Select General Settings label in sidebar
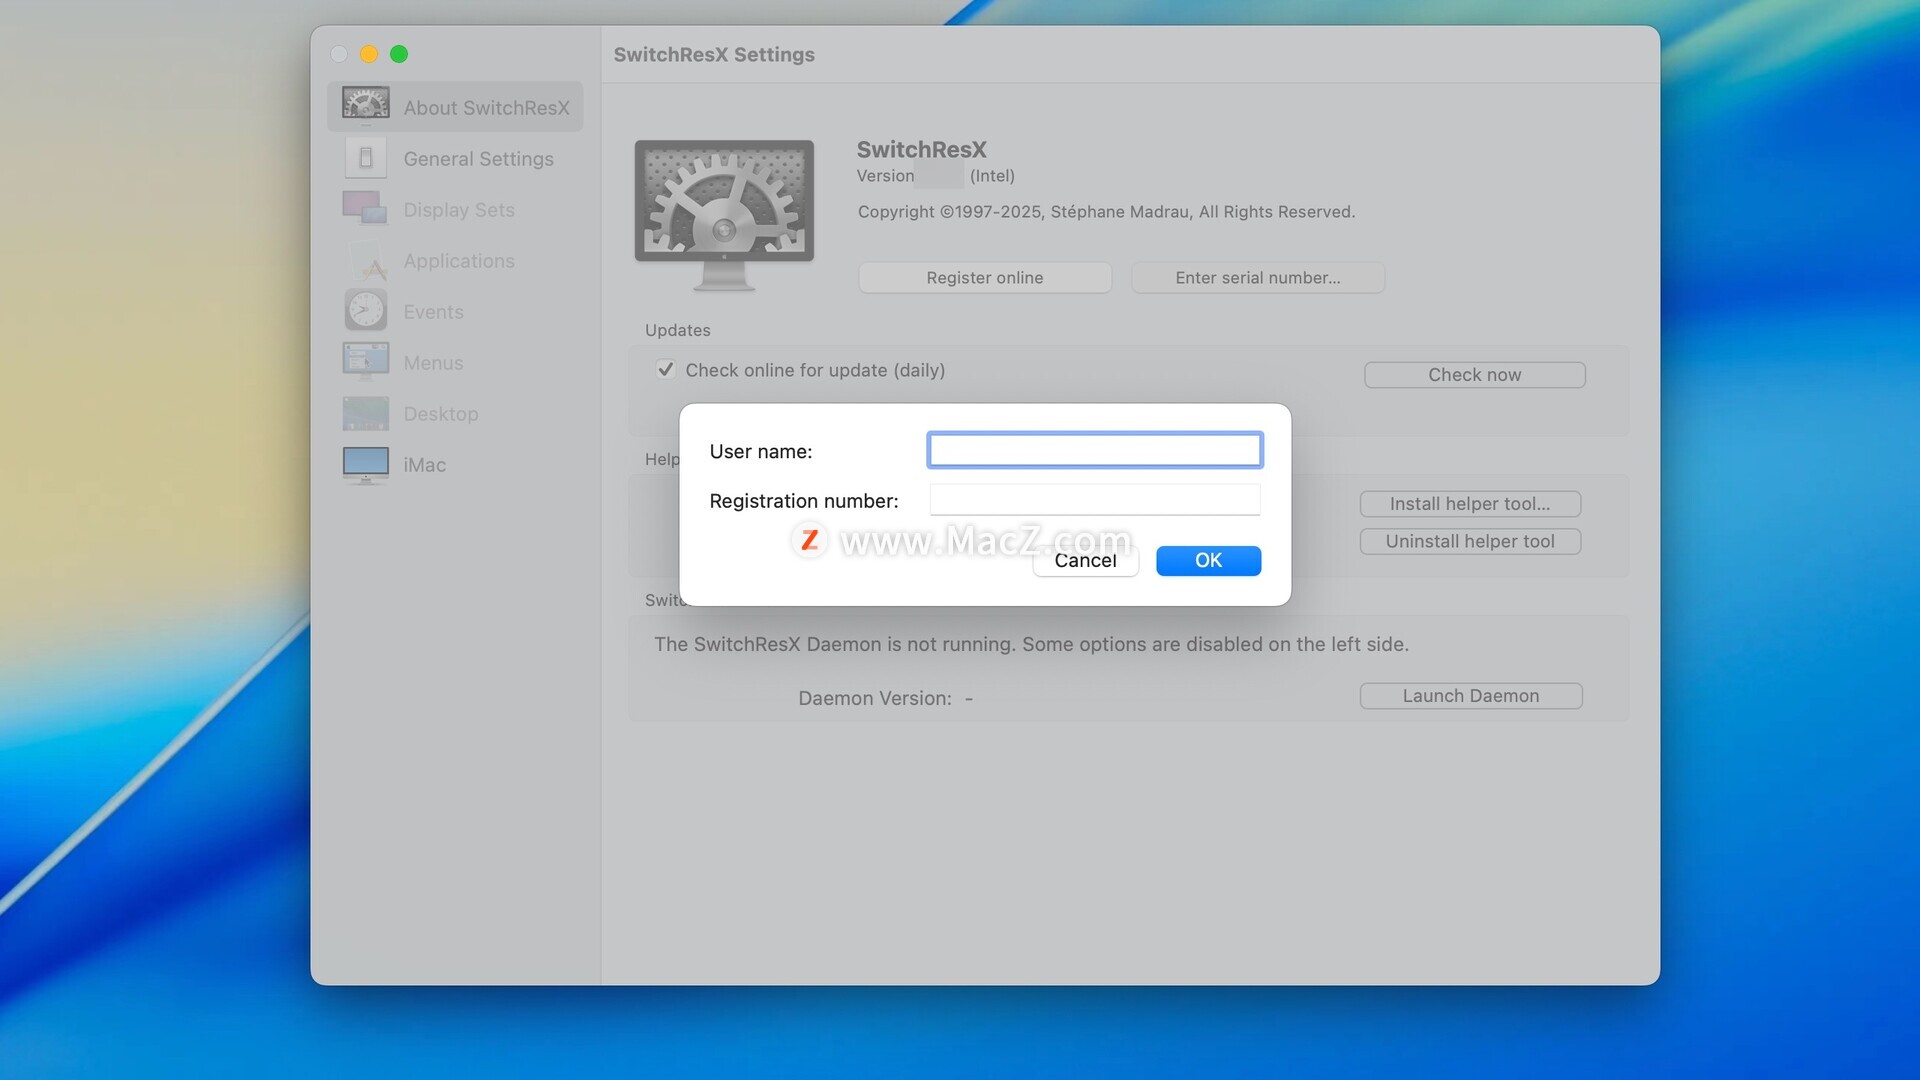The image size is (1920, 1080). [x=478, y=159]
